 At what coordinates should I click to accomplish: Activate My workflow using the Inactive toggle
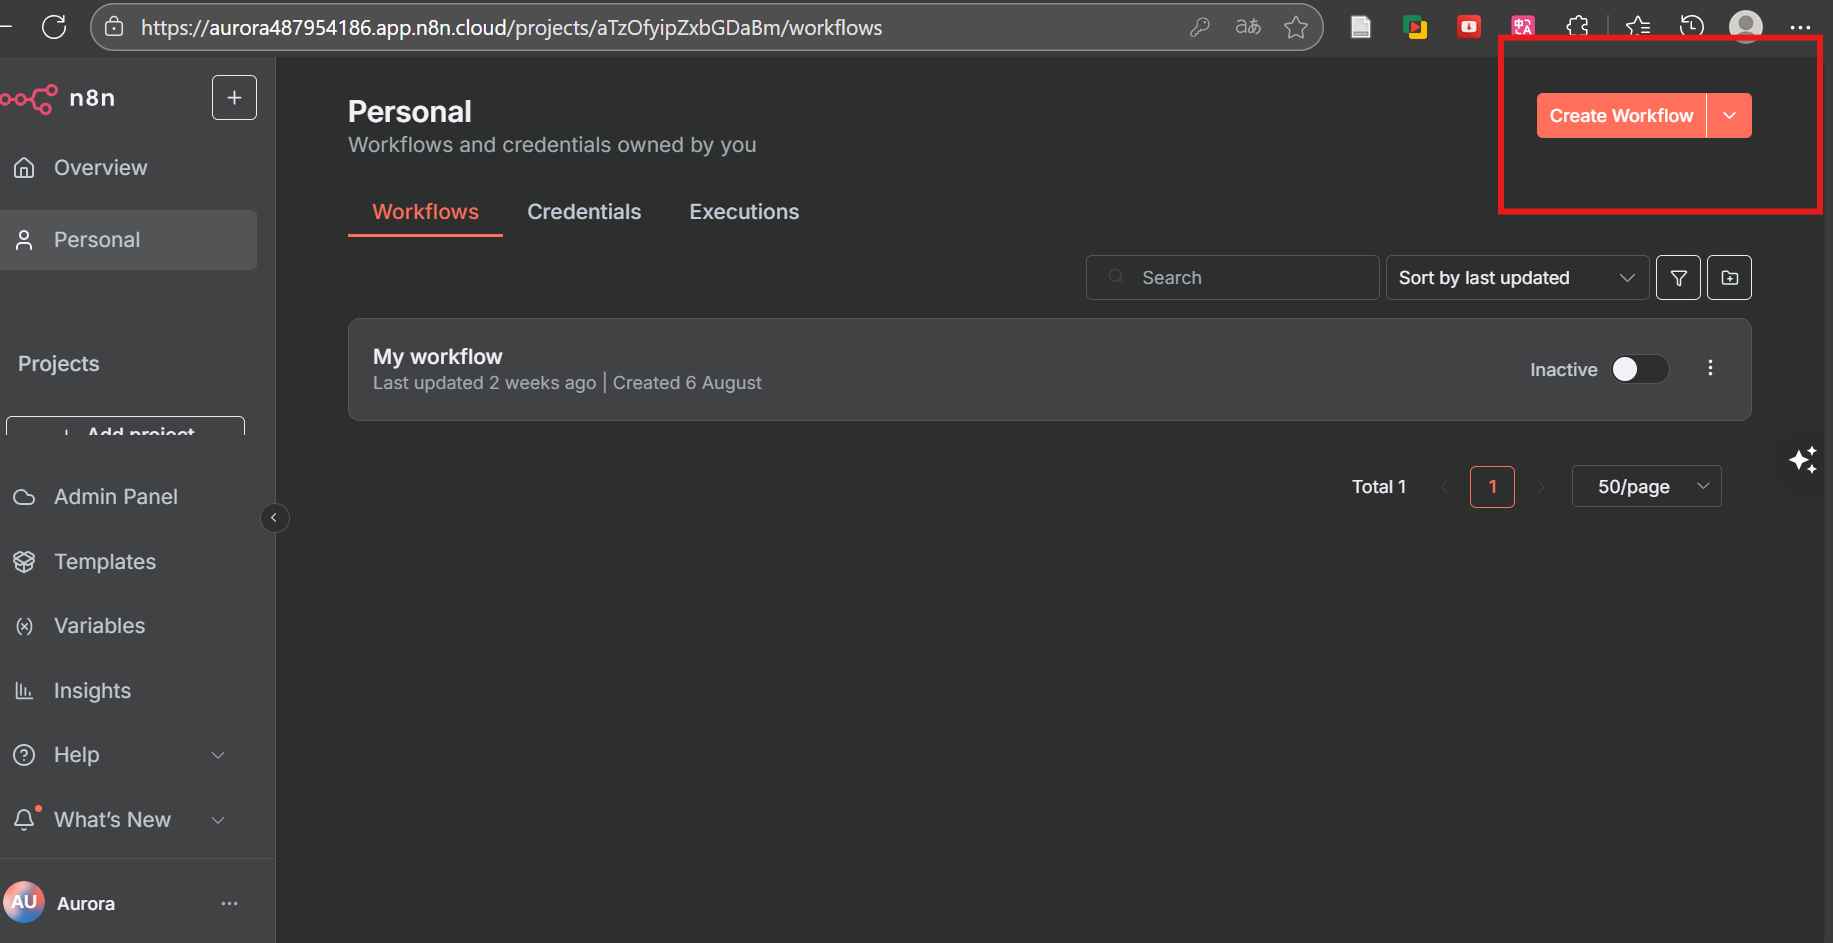tap(1639, 369)
